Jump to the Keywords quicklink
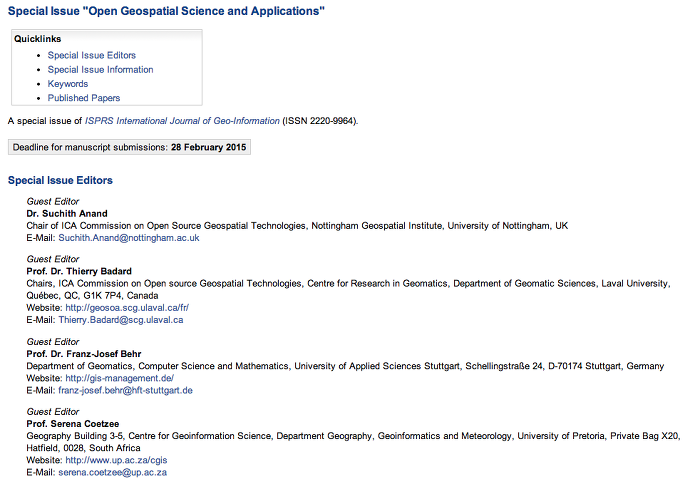Viewport: 700px width, 479px height. pos(68,84)
